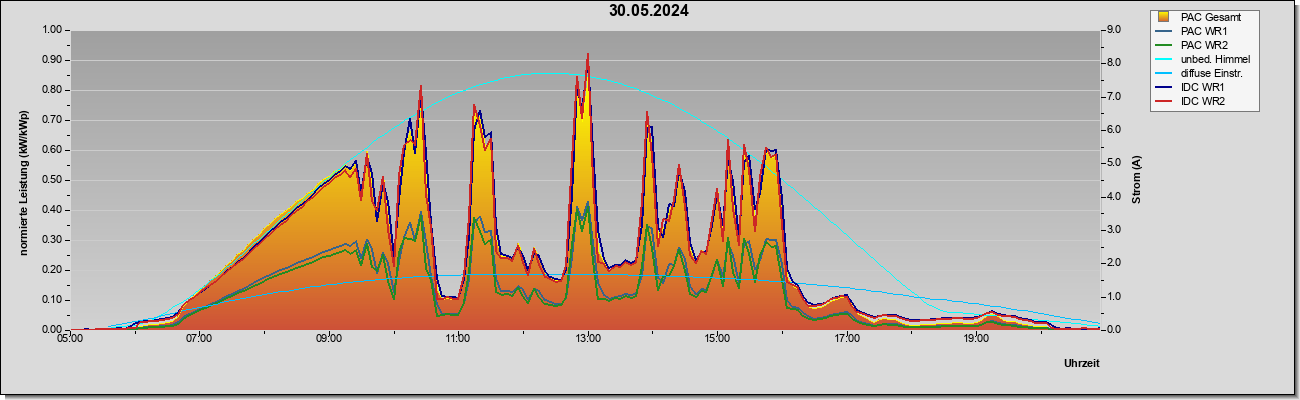Screen dimensions: 1300x400
Task: Click the 0.50 value on the power axis
Action: click(x=51, y=180)
